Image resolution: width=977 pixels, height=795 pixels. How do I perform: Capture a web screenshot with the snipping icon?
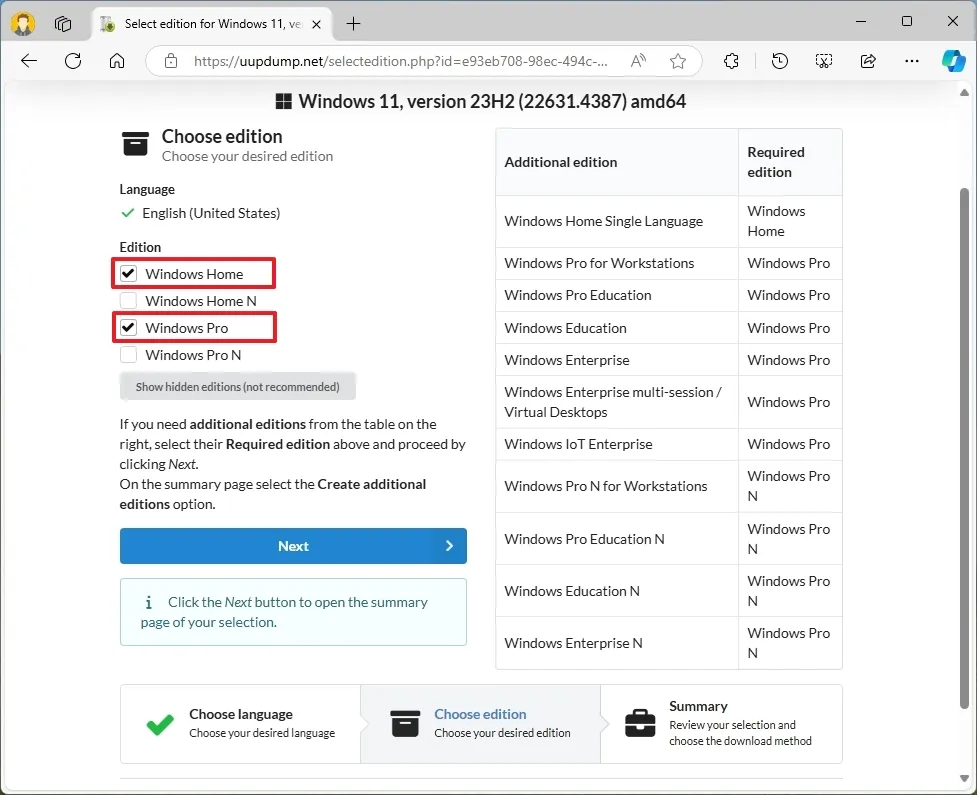(823, 60)
